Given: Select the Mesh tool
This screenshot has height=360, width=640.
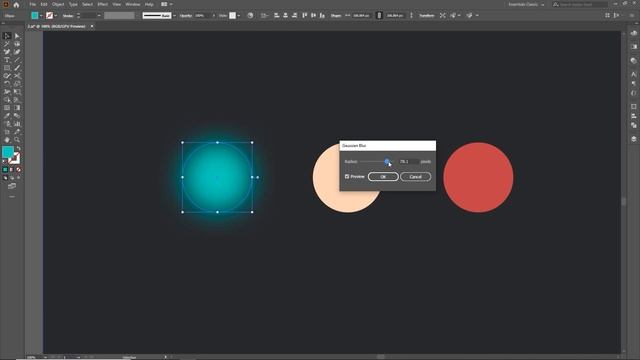Looking at the screenshot, I should (x=7, y=108).
